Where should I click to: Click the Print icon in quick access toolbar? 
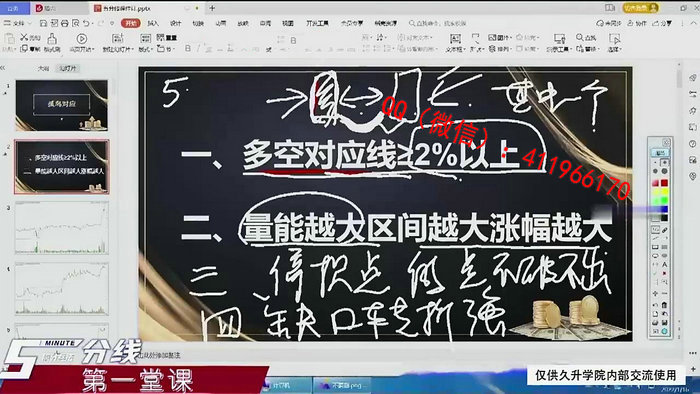pos(65,23)
